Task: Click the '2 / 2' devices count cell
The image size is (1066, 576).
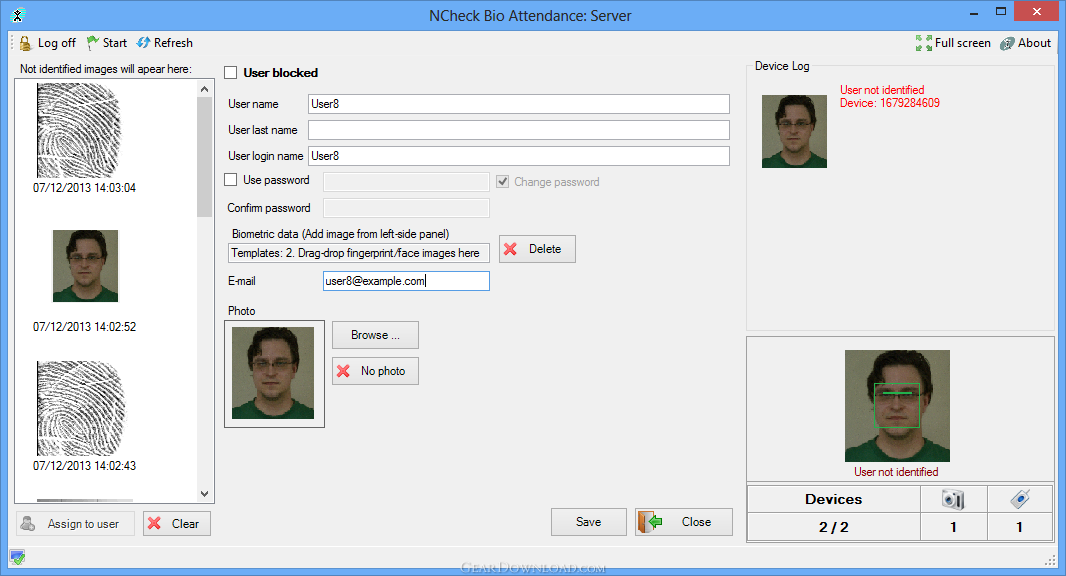Action: coord(833,527)
